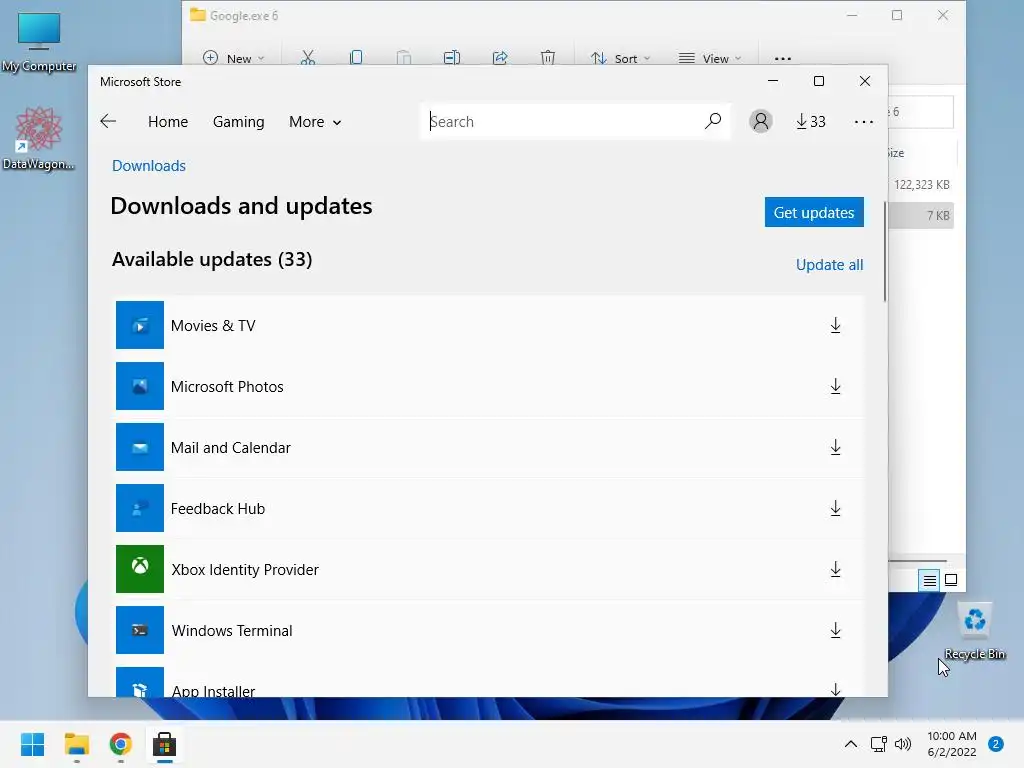Open Google Chrome from the taskbar
The height and width of the screenshot is (768, 1024).
[121, 744]
